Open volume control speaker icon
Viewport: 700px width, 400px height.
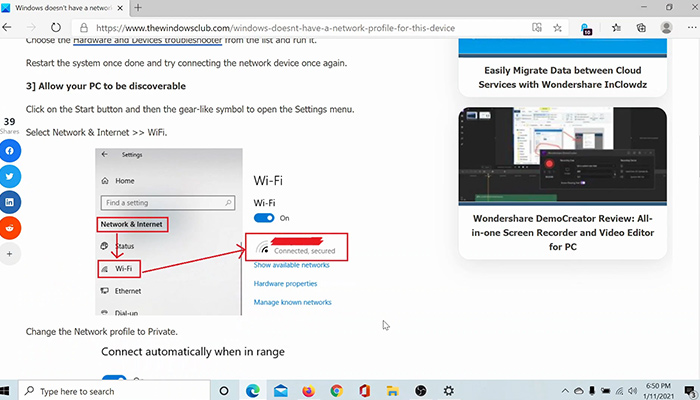(632, 391)
